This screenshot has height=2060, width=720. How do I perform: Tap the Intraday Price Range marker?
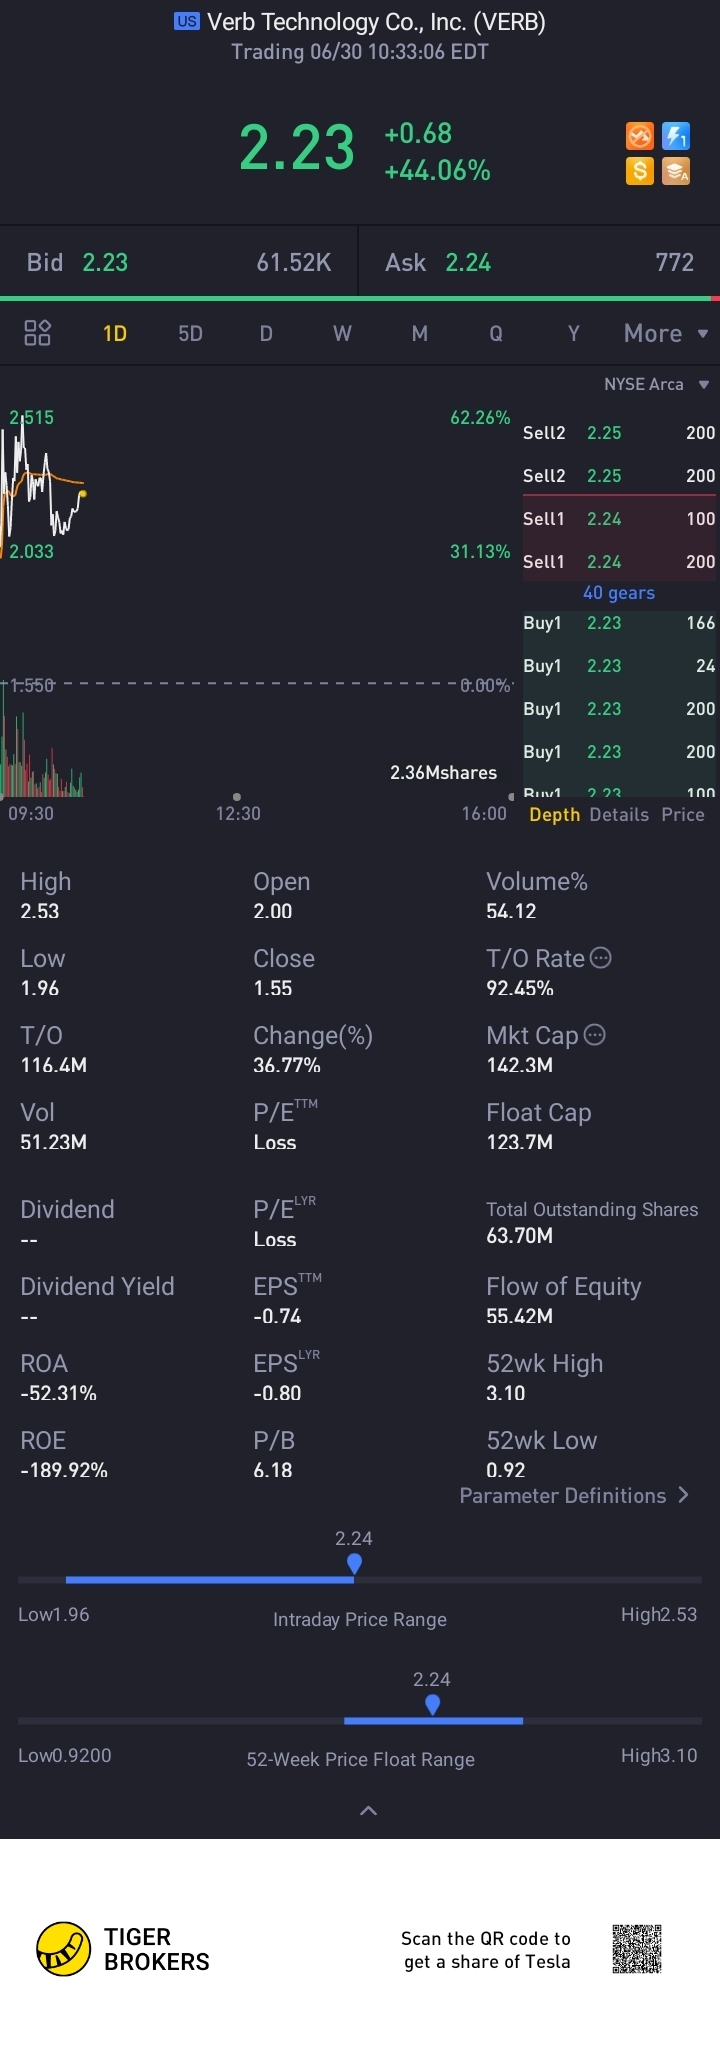tap(354, 1563)
